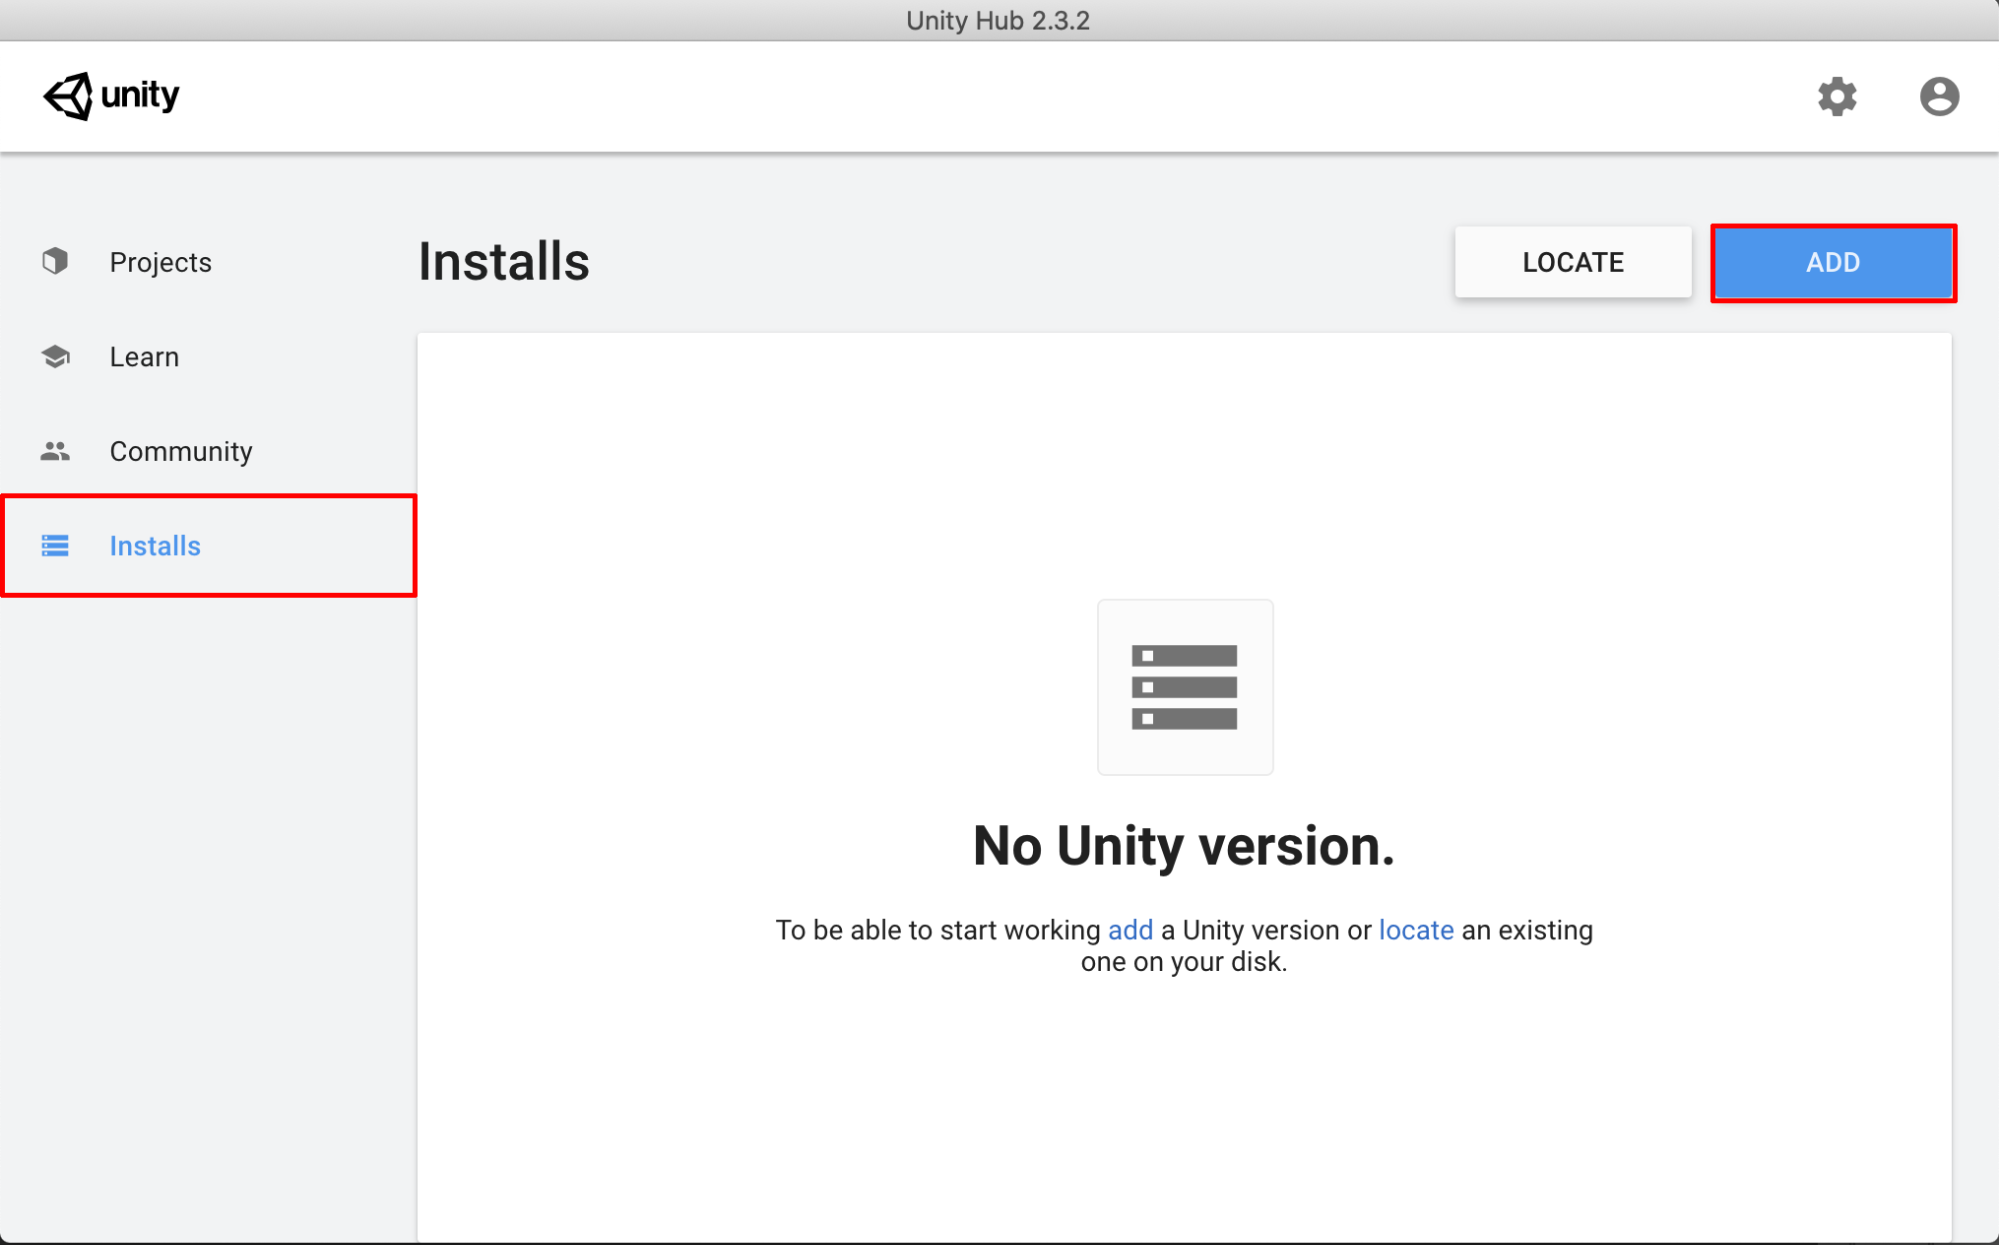Click the Installs page heading

(503, 262)
